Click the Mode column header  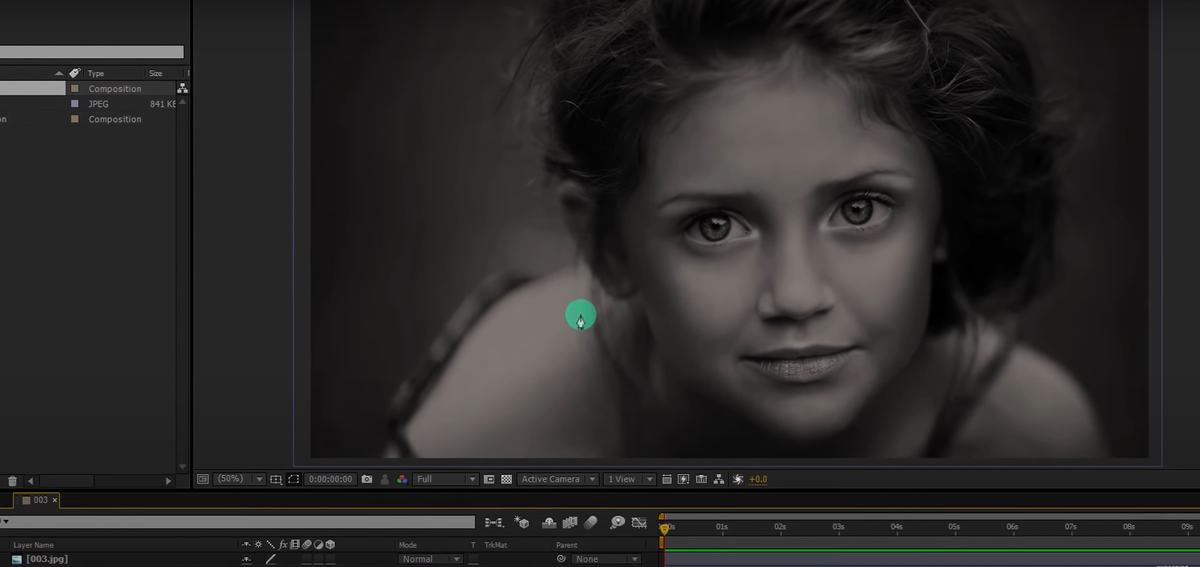[408, 545]
